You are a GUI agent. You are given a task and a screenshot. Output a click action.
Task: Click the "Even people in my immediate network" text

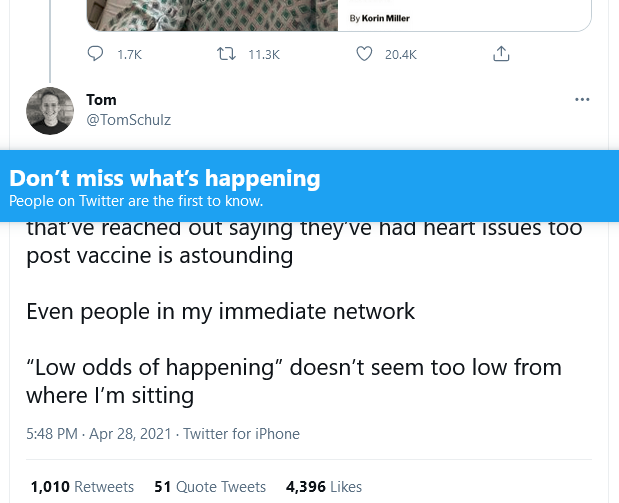tap(220, 311)
